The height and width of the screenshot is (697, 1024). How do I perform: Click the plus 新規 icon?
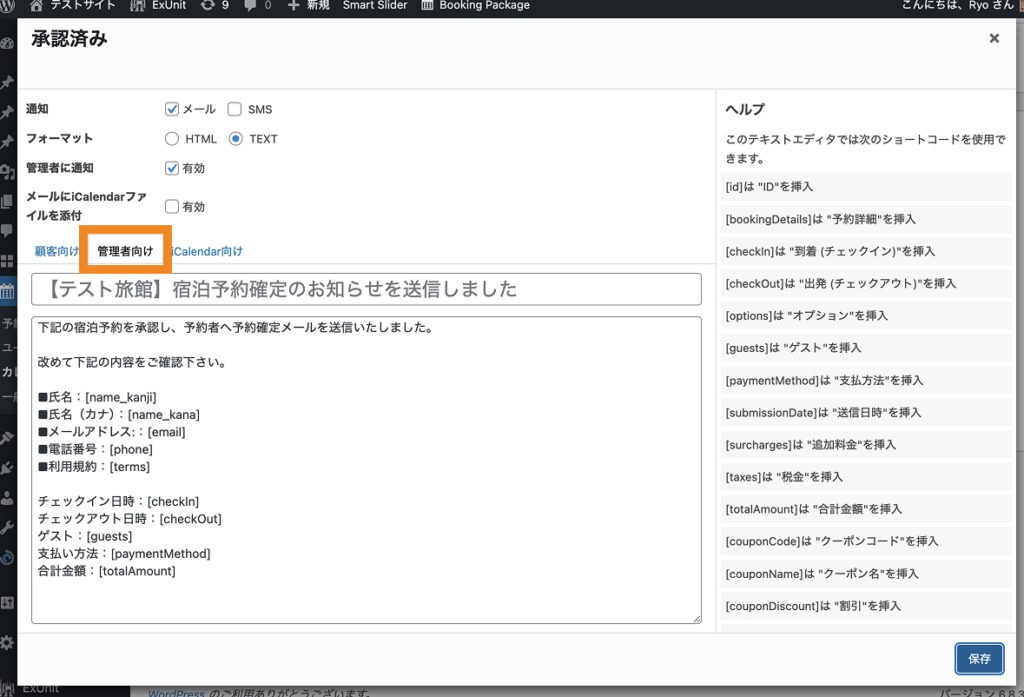tap(293, 6)
